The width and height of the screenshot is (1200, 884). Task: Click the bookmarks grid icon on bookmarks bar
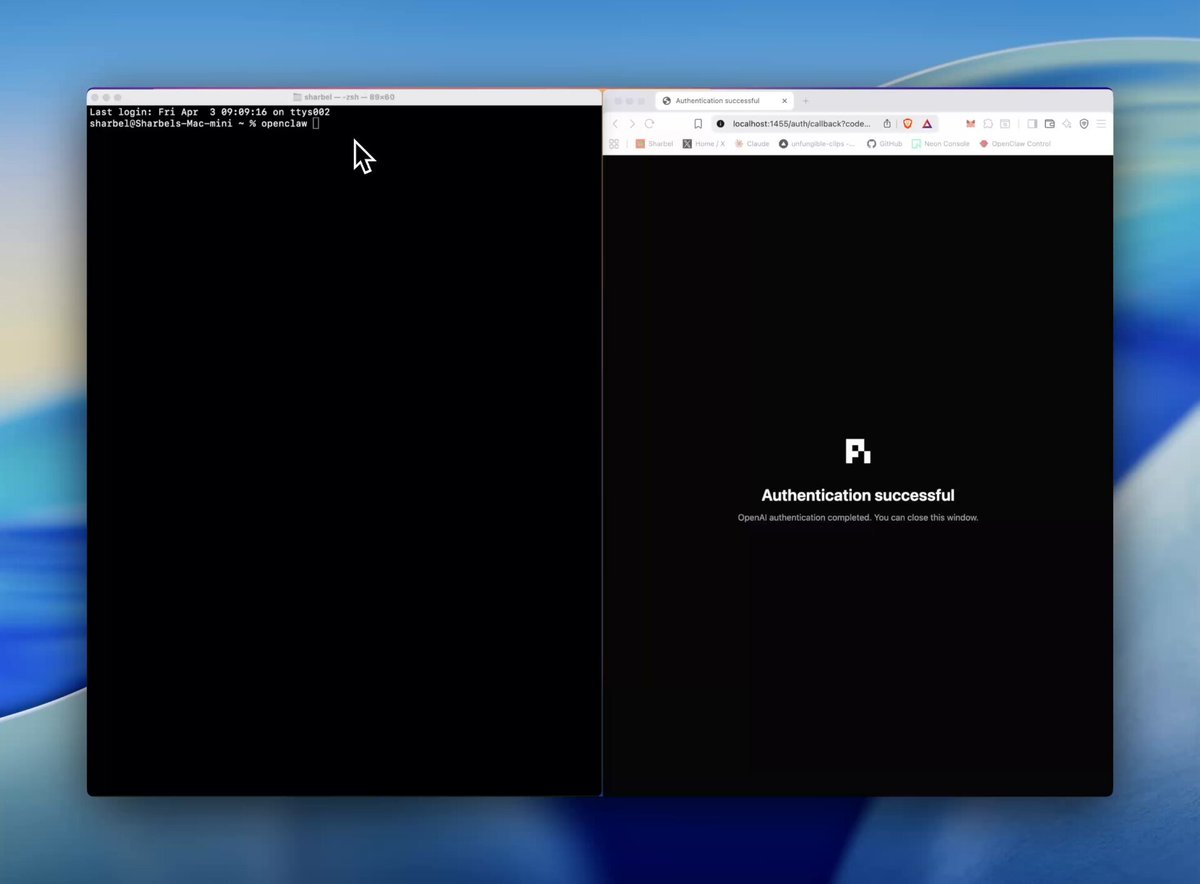614,144
